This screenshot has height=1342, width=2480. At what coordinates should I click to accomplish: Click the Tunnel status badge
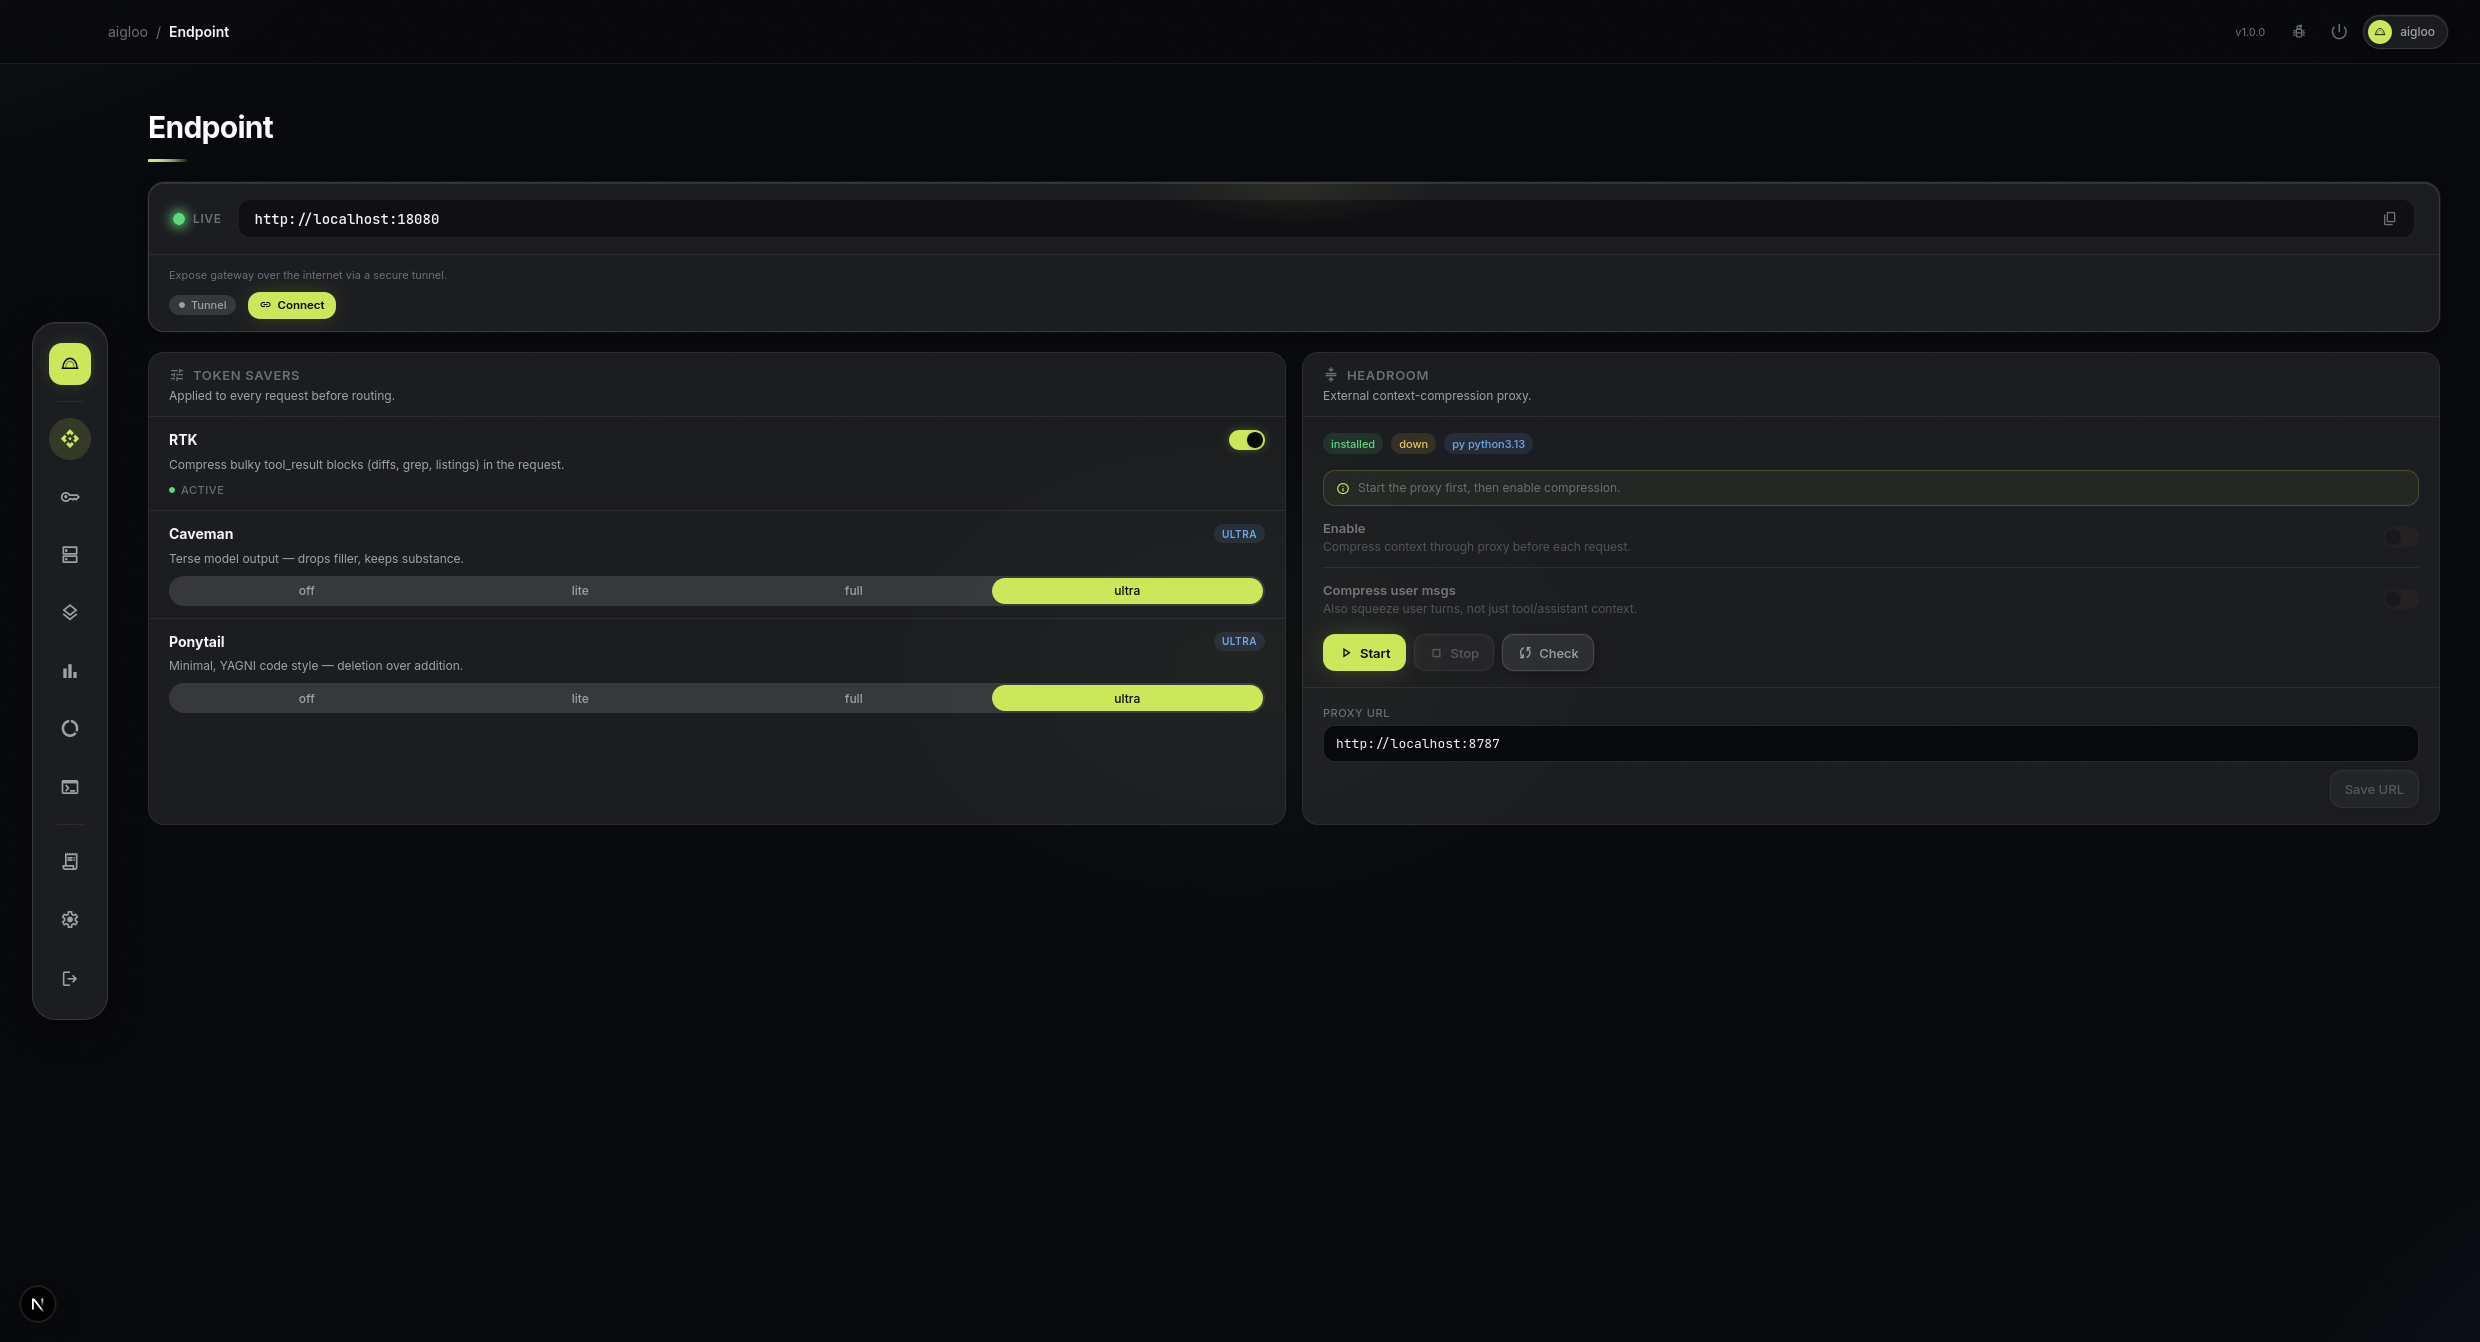[202, 305]
